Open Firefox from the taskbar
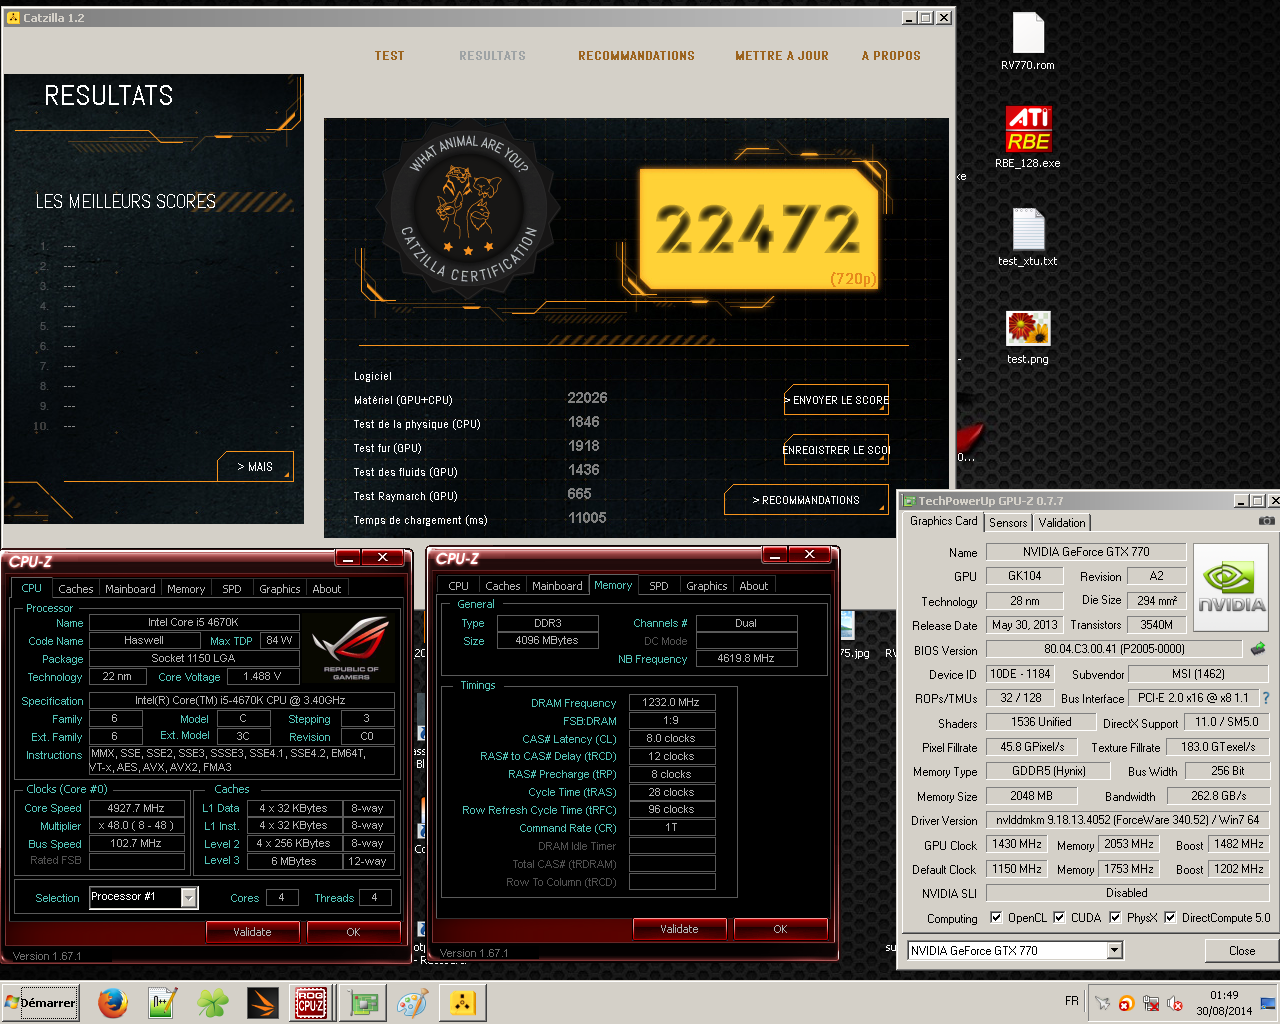This screenshot has height=1024, width=1280. [x=112, y=1003]
